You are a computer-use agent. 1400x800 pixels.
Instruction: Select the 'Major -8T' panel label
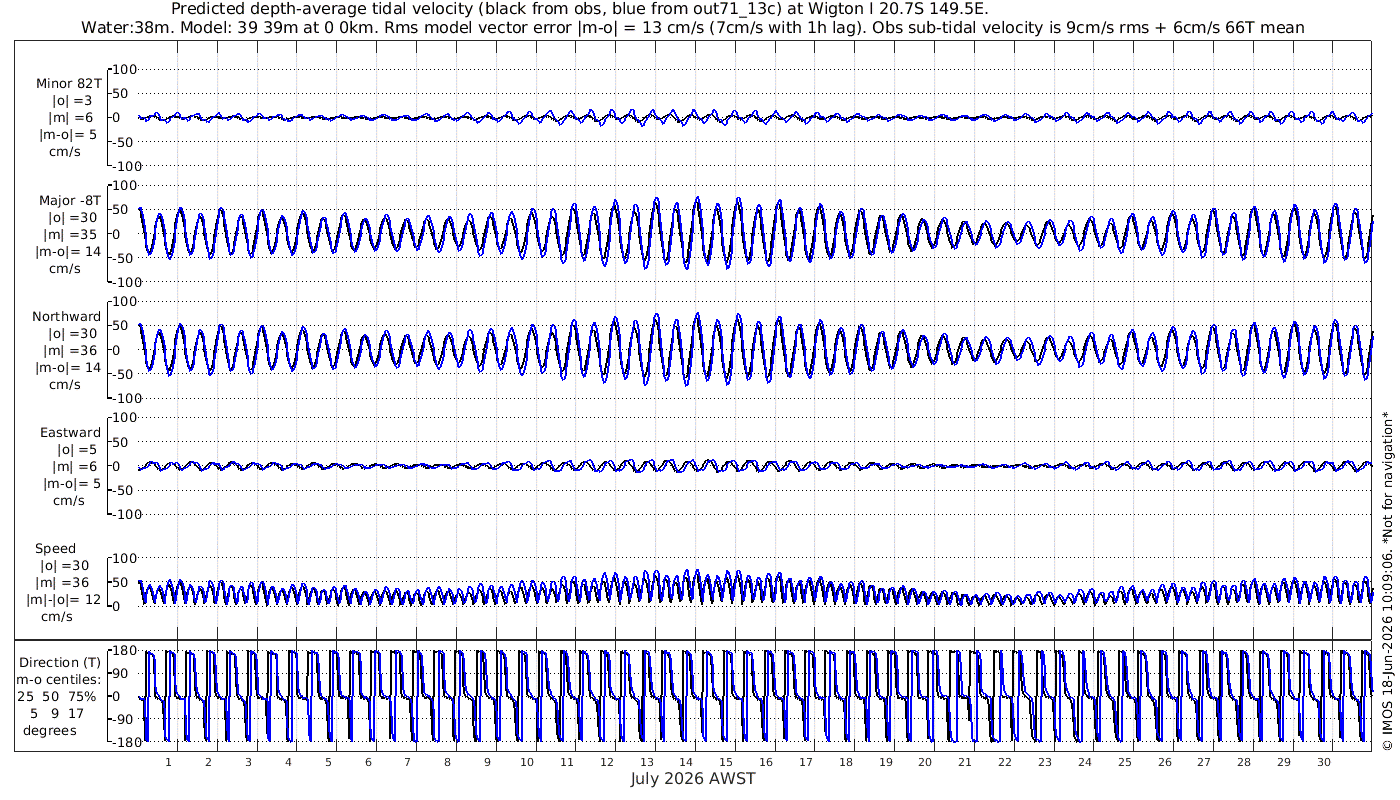click(x=69, y=200)
